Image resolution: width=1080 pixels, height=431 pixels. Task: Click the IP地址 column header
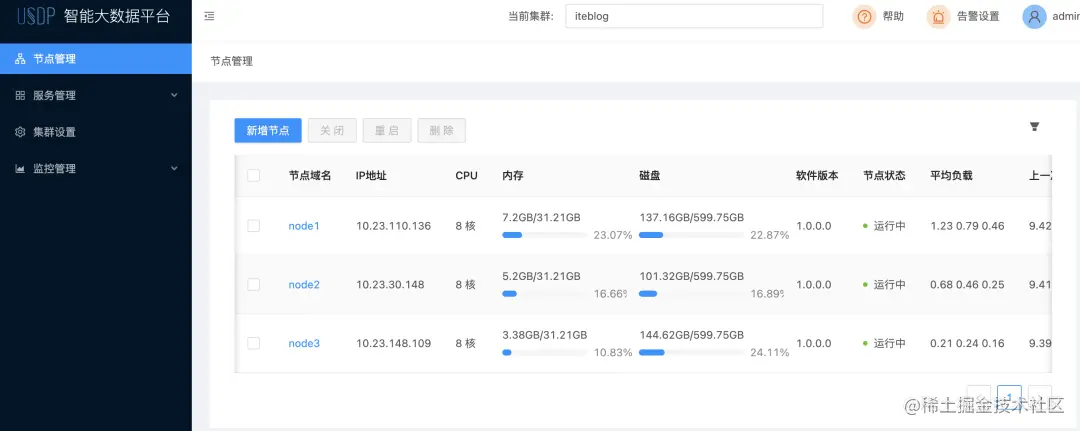tap(371, 176)
